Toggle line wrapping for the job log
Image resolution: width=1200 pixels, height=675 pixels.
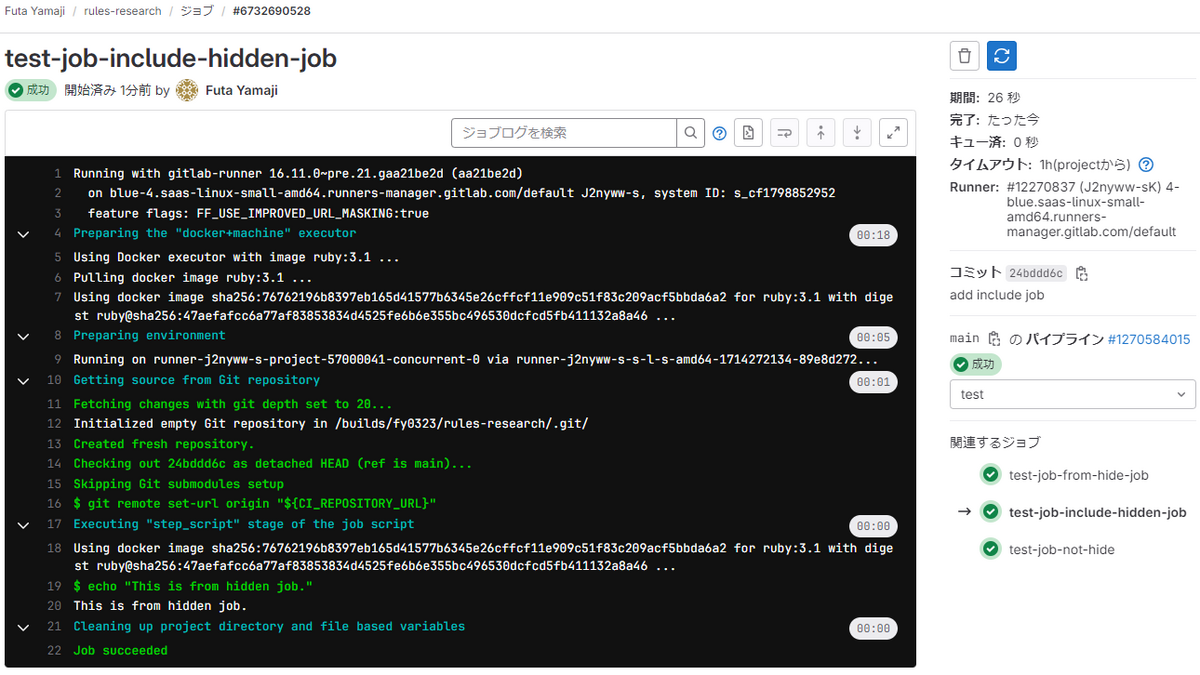pos(784,133)
